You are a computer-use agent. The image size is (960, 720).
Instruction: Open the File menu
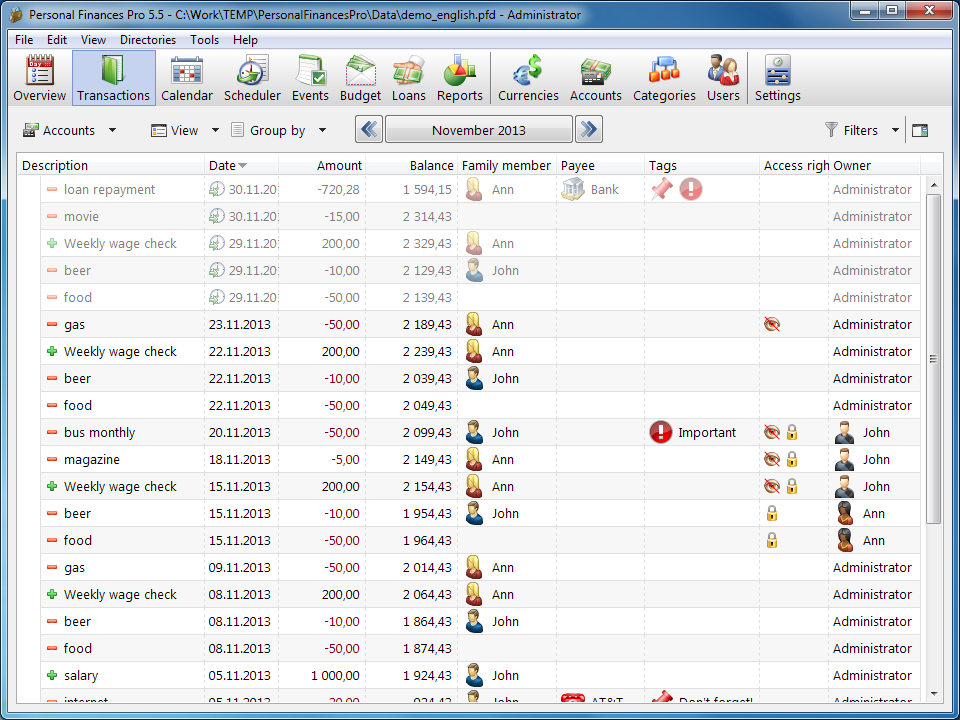tap(24, 40)
